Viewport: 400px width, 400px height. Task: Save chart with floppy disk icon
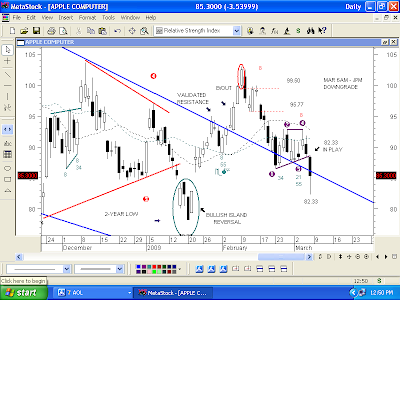coord(36,31)
